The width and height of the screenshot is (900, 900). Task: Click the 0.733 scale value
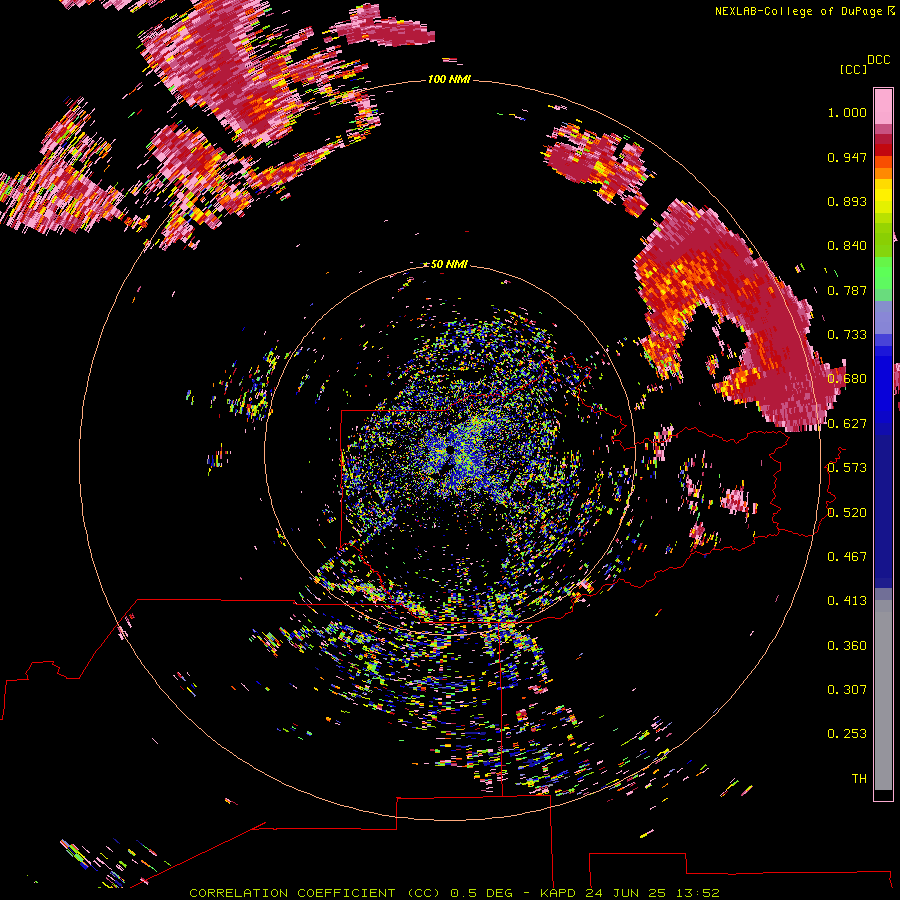tap(847, 335)
